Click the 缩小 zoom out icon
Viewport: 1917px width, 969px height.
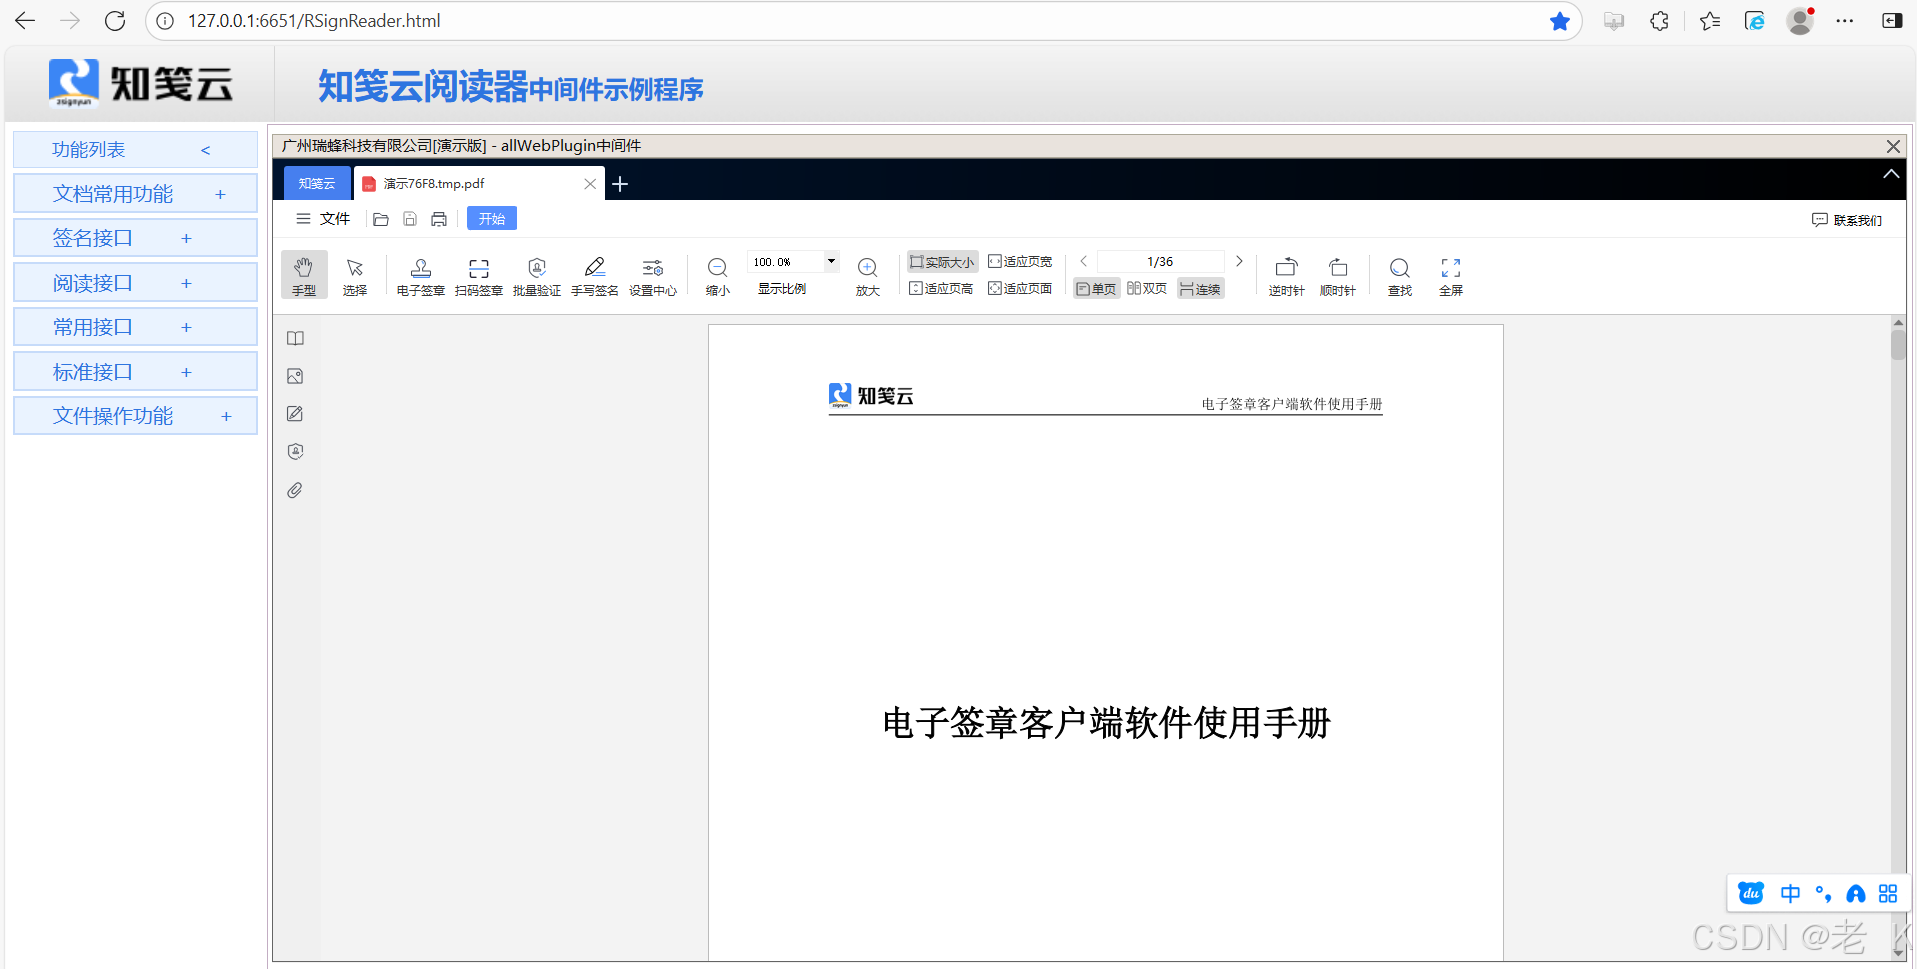tap(717, 275)
